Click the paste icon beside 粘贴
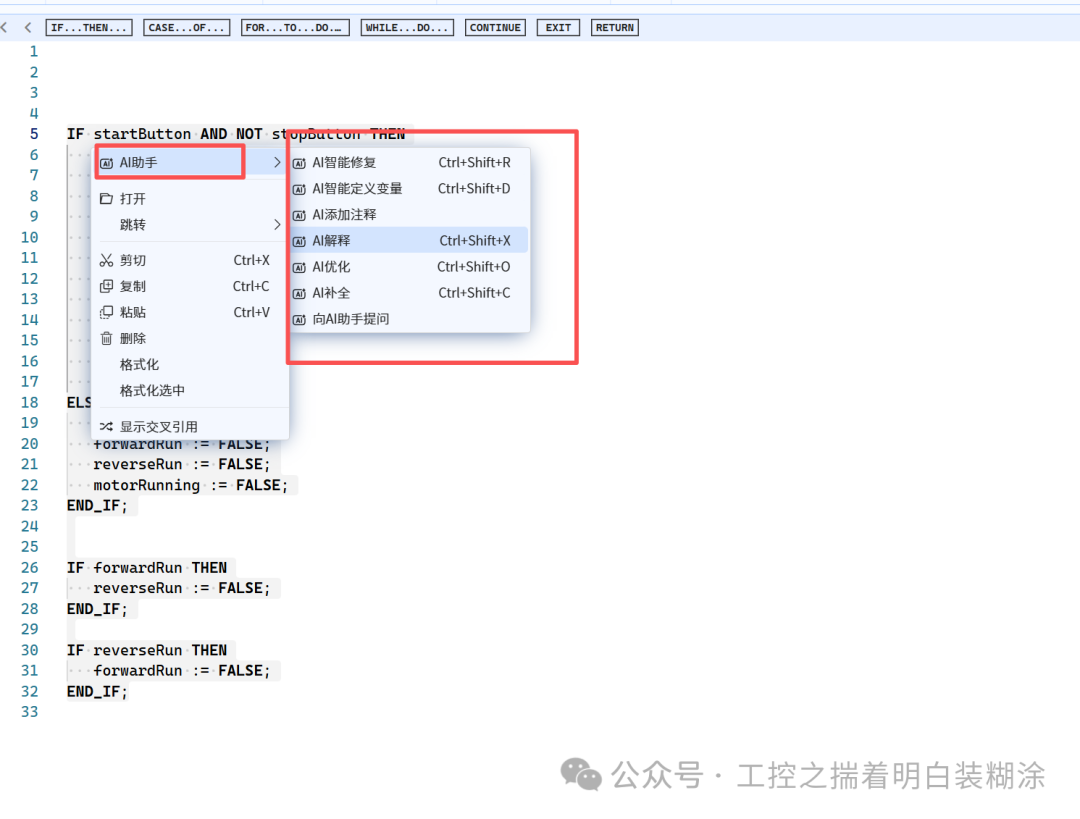 point(106,313)
